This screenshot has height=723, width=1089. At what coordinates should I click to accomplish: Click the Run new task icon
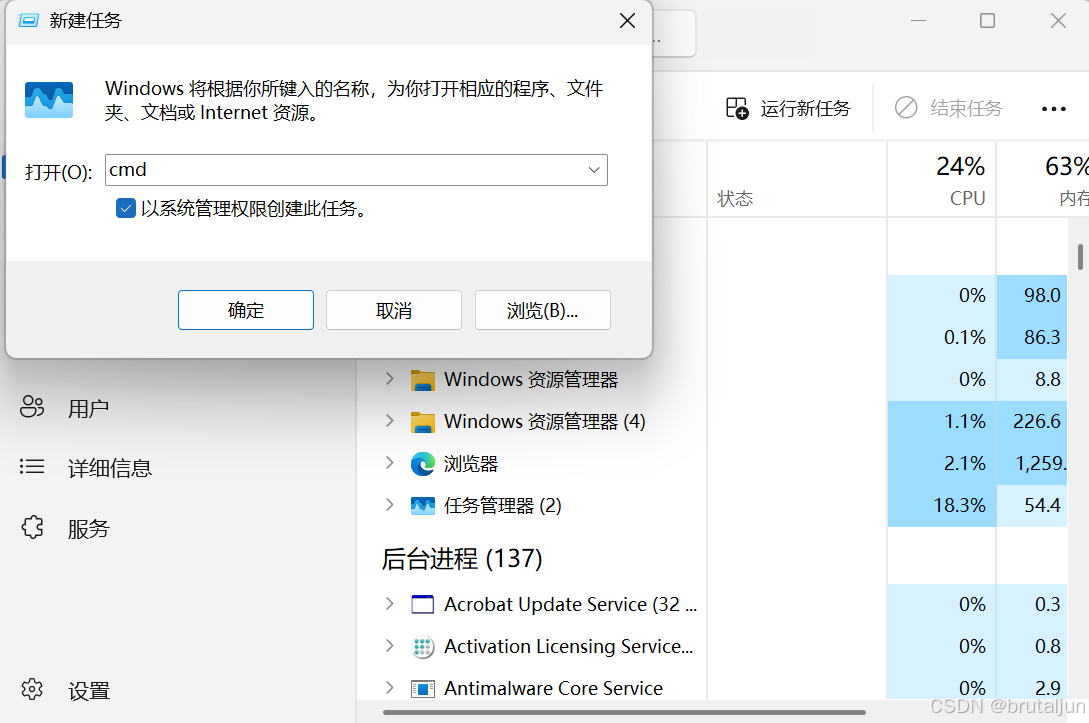tap(737, 108)
